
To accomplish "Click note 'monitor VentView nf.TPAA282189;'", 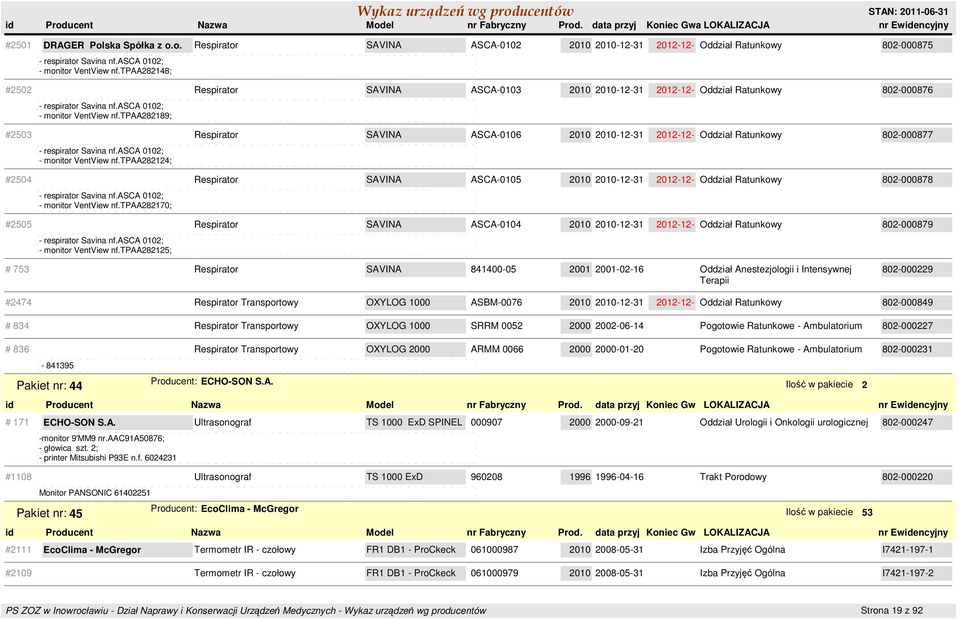I will [x=107, y=116].
